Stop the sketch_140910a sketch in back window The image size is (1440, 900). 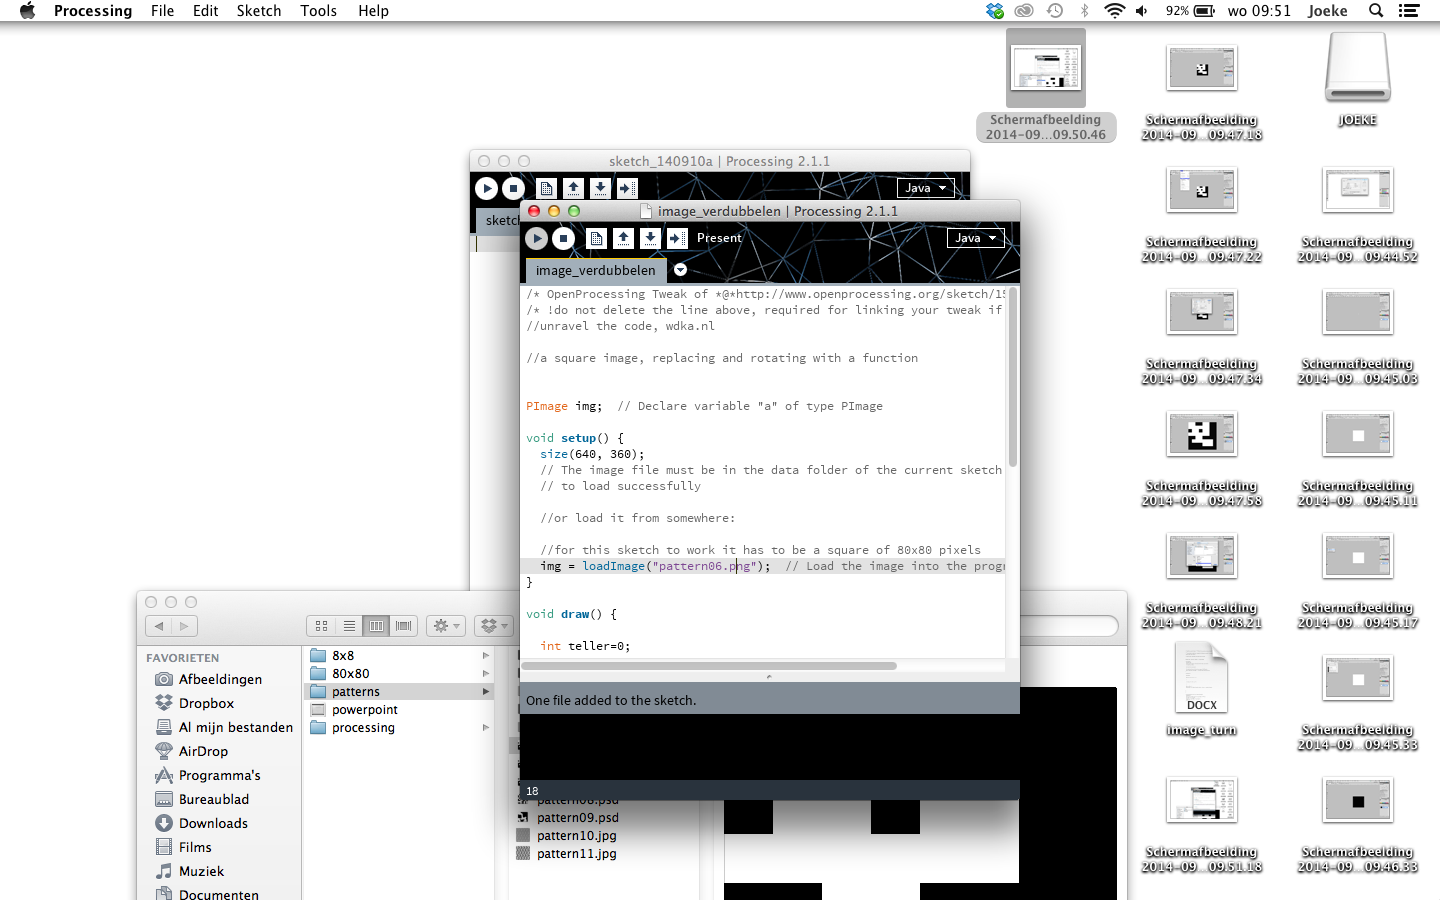tap(513, 188)
